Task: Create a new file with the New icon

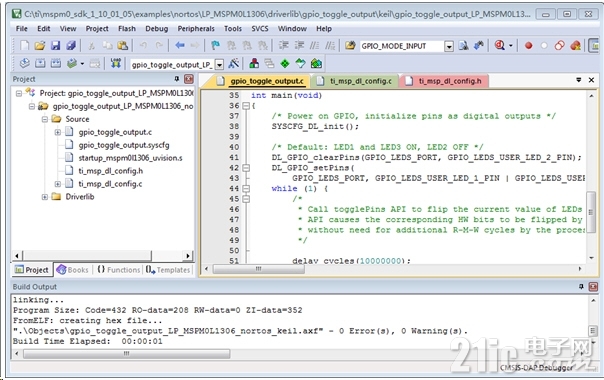Action: tap(24, 45)
